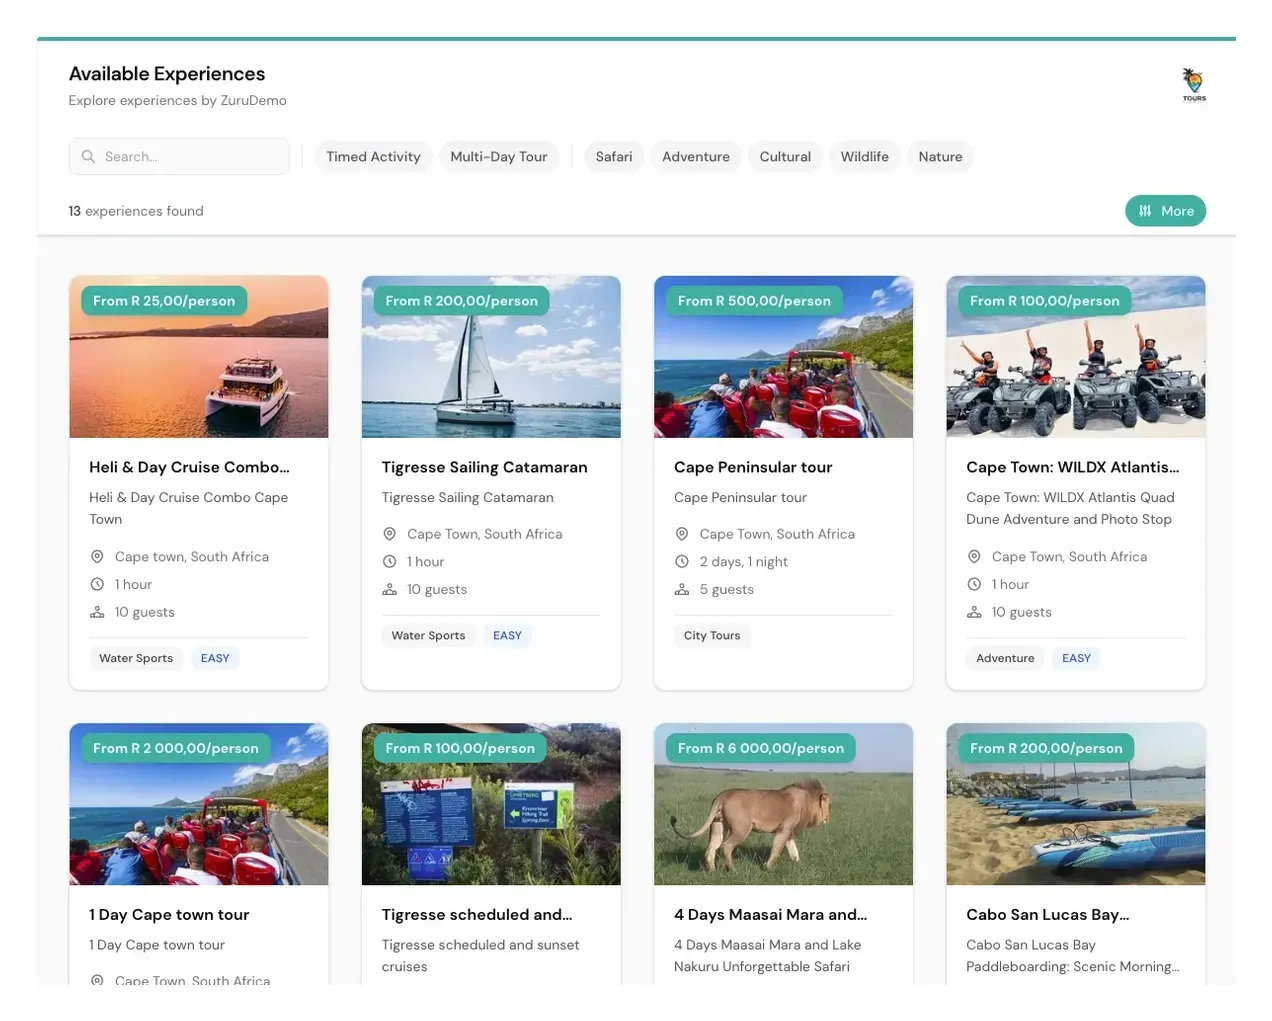Screen dimensions: 1272x1021
Task: Filter by Timed Activity
Action: tap(373, 157)
